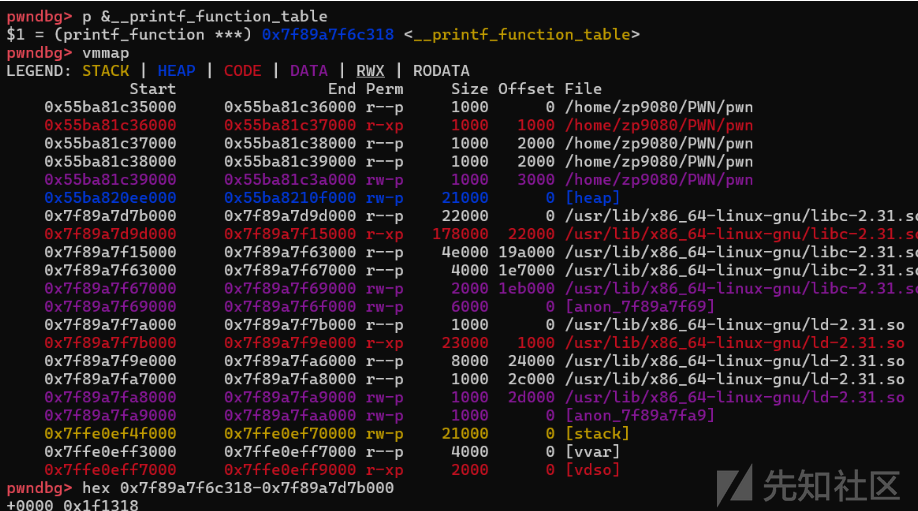Click the [stack] file entry
This screenshot has height=511, width=918.
[597, 434]
